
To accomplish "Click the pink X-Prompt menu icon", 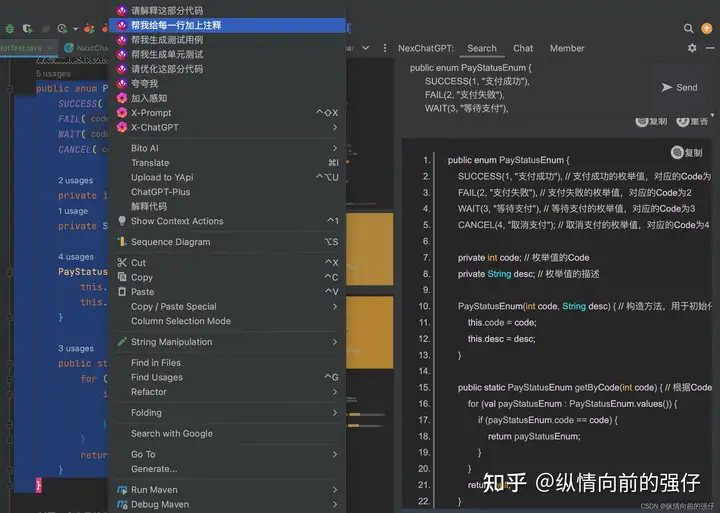I will (122, 113).
